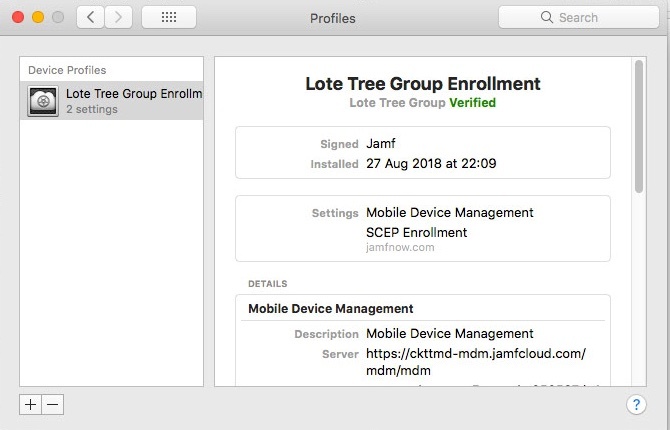
Task: Add a profile with the plus button
Action: point(30,404)
